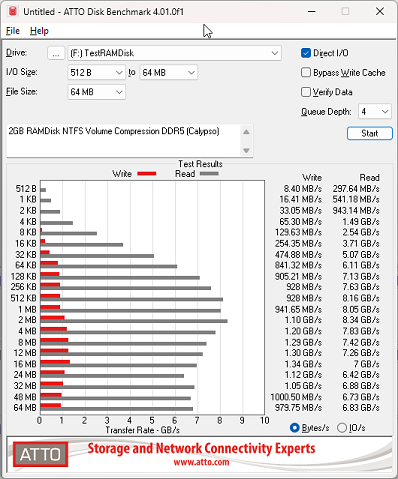Click the write value 8.40 MB/s

(303, 189)
